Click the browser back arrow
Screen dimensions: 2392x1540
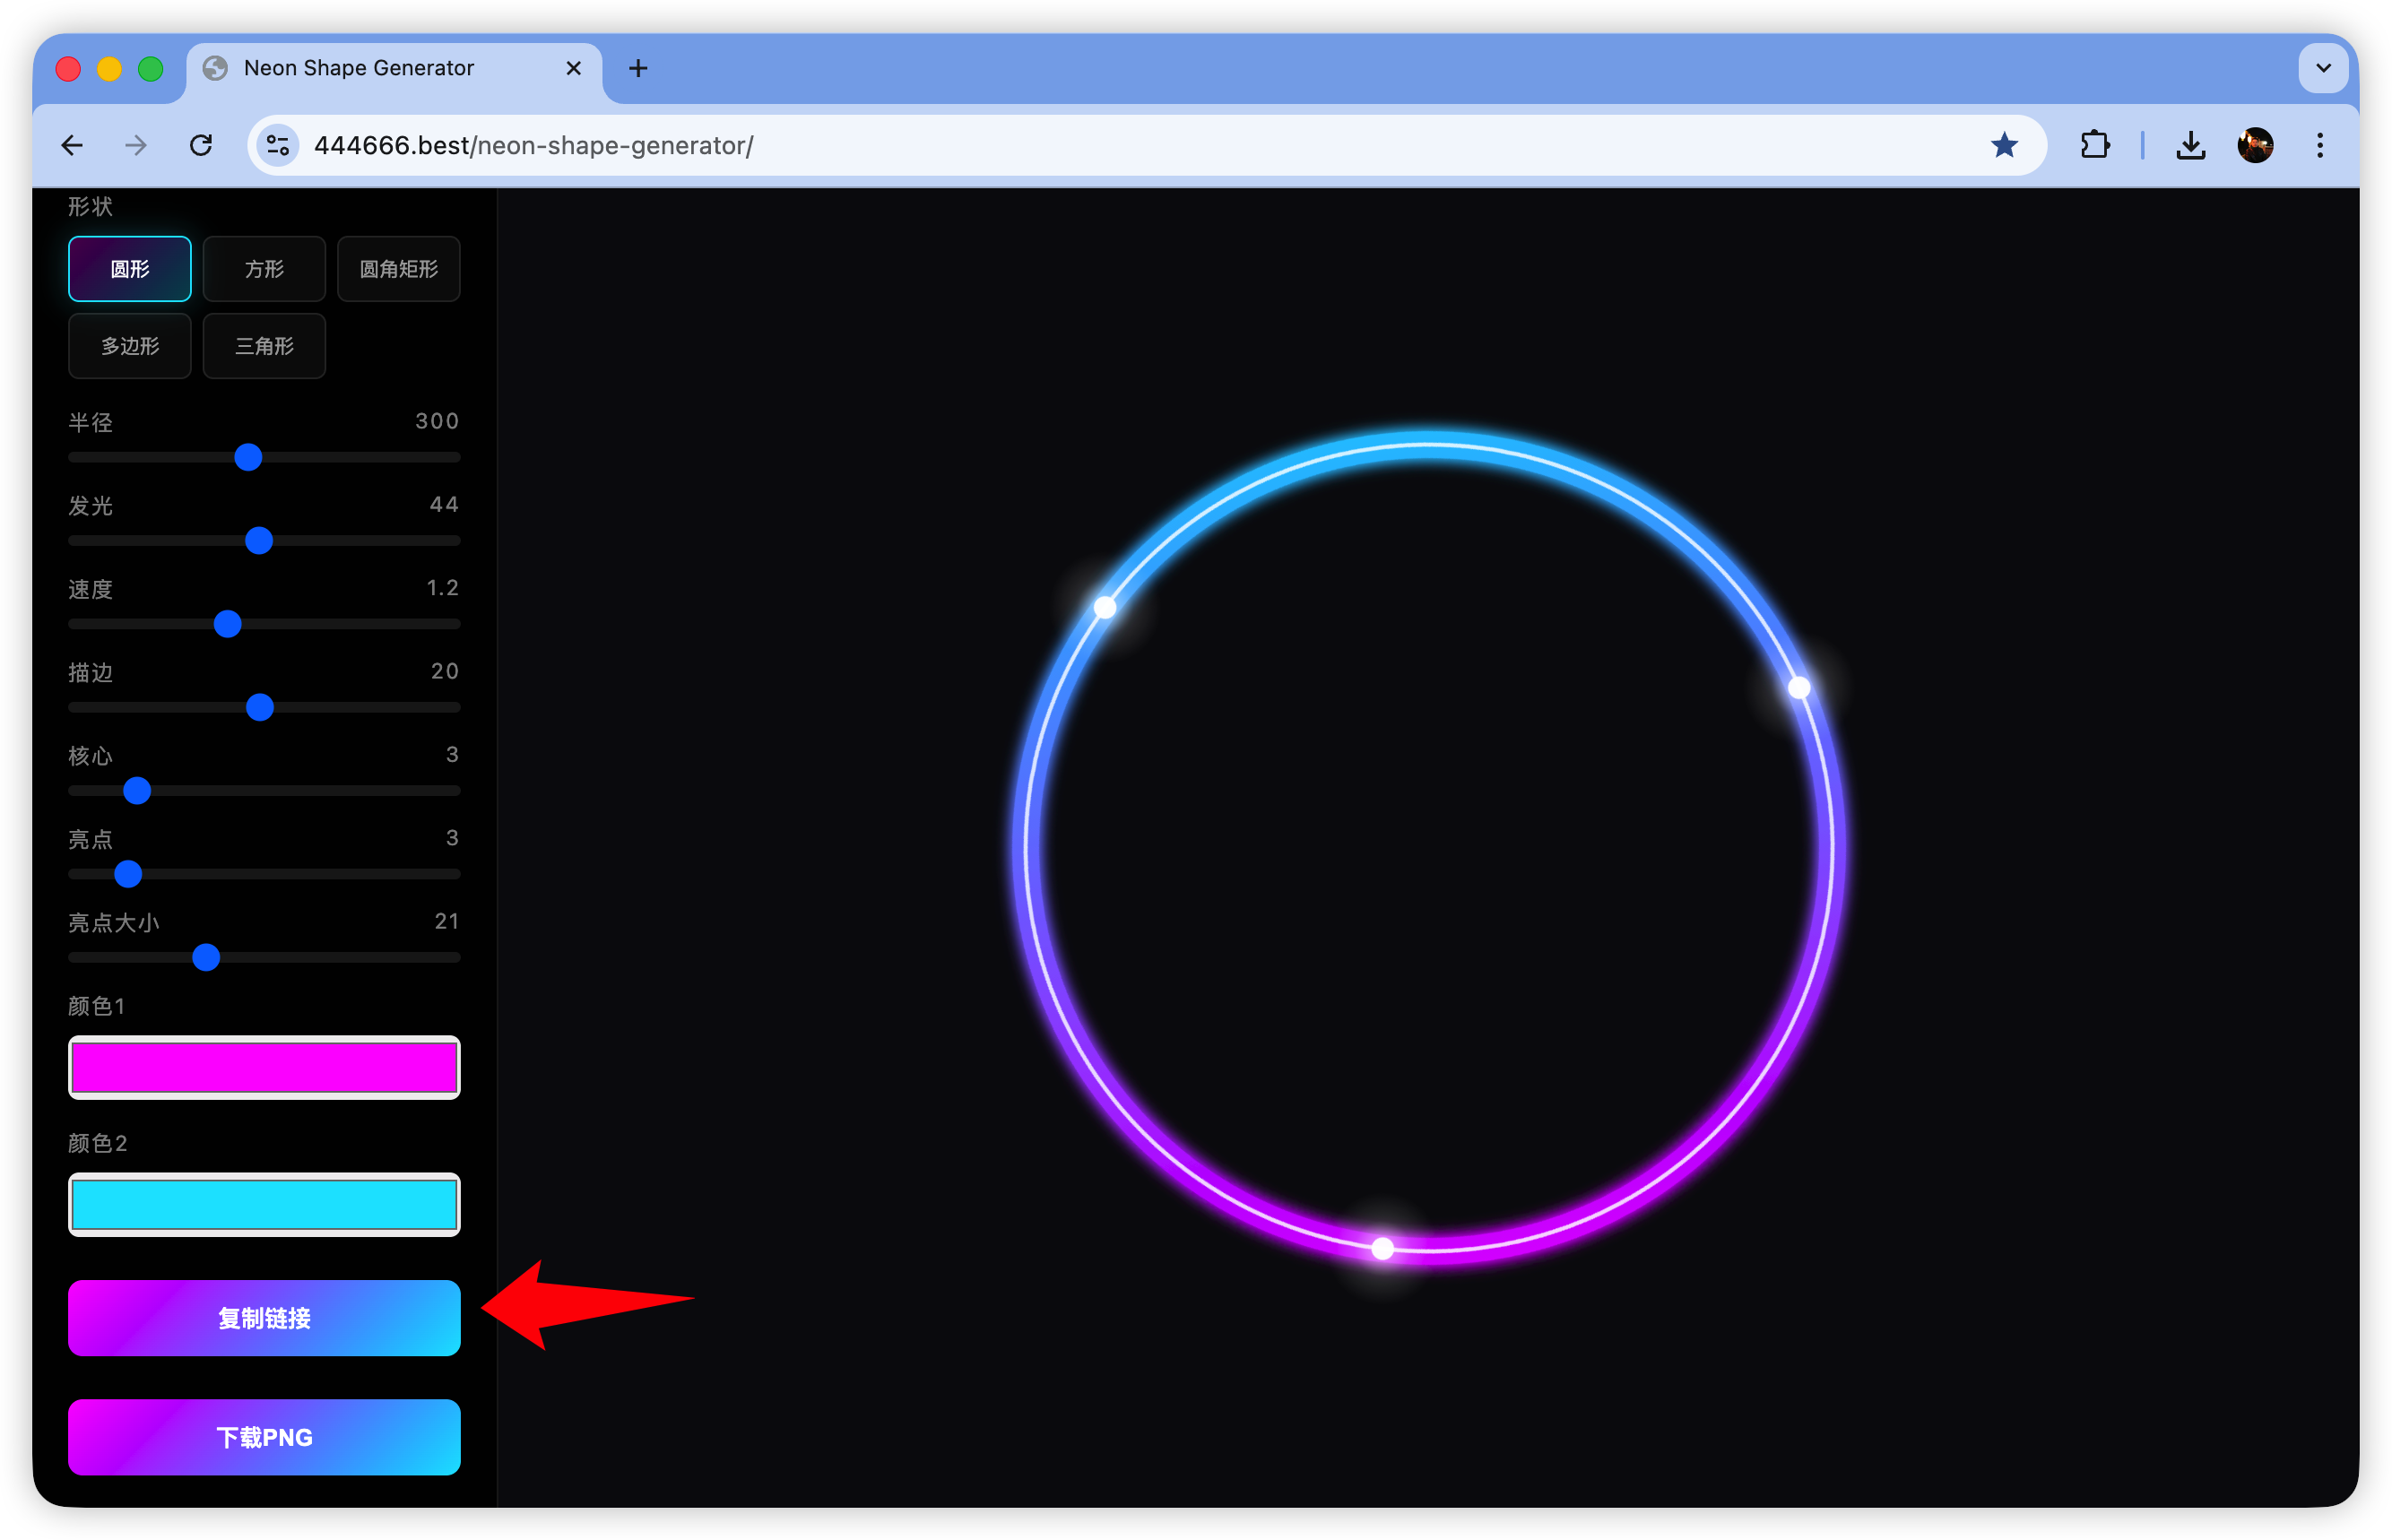(72, 146)
